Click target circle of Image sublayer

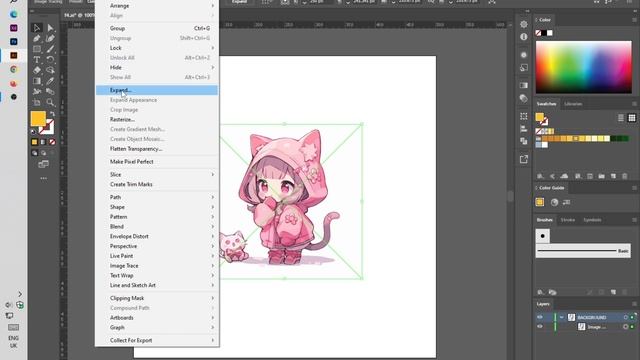coord(625,327)
